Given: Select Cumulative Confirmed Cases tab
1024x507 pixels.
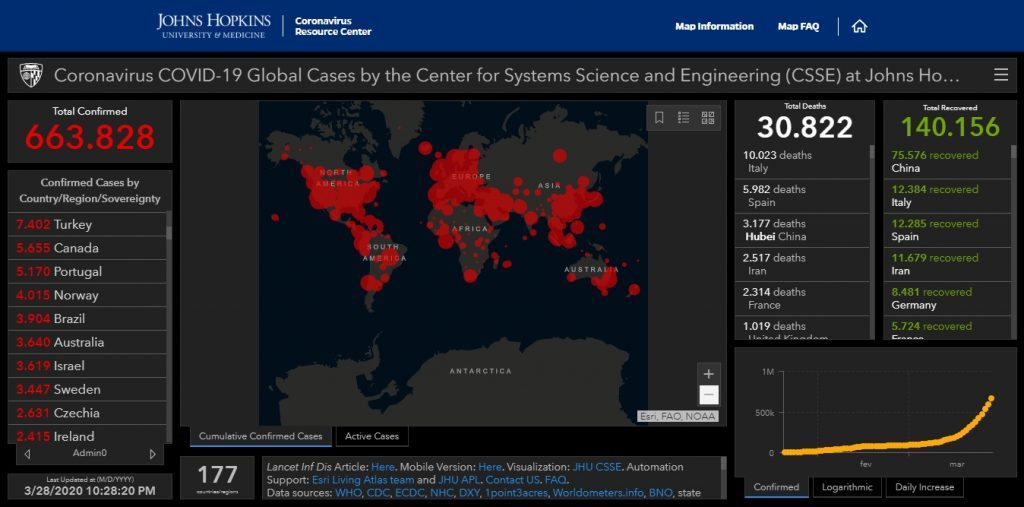Looking at the screenshot, I should 260,436.
